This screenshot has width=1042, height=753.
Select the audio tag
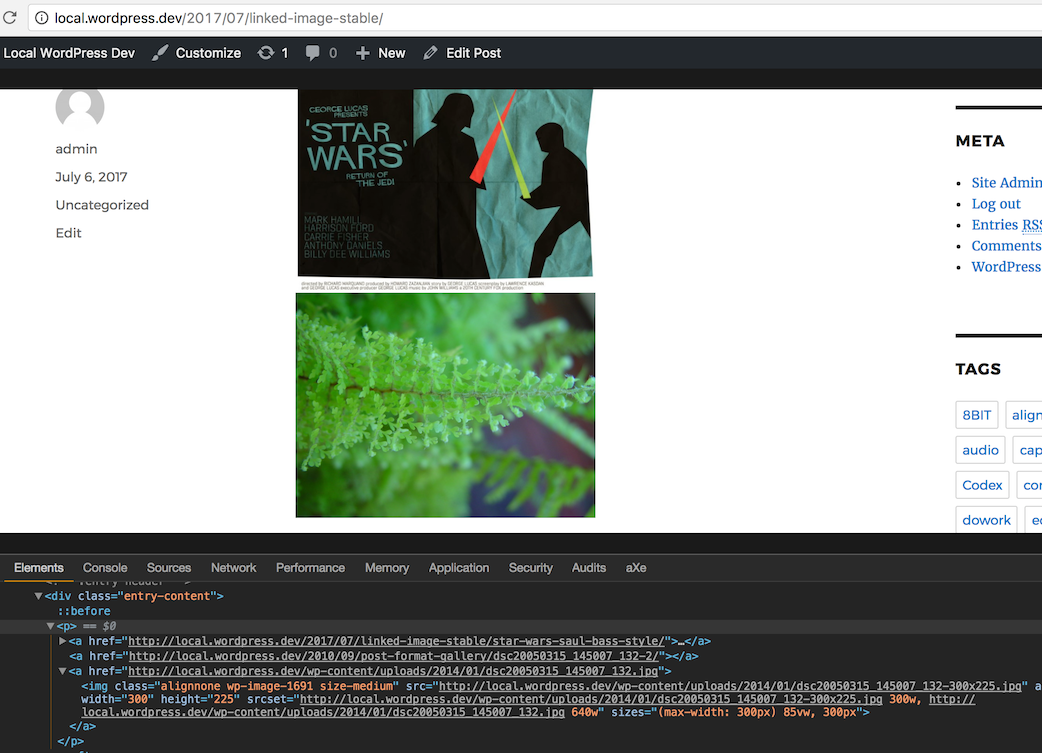tap(980, 450)
